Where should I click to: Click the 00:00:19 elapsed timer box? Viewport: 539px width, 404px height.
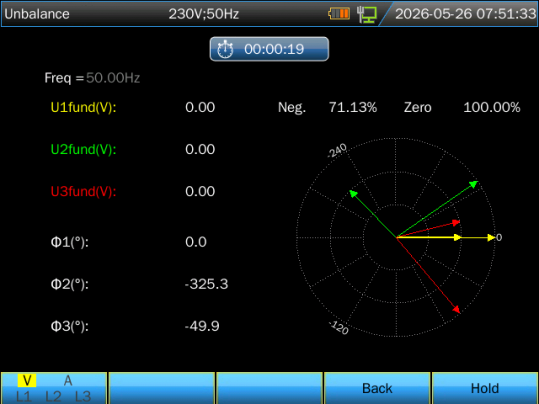coord(269,49)
